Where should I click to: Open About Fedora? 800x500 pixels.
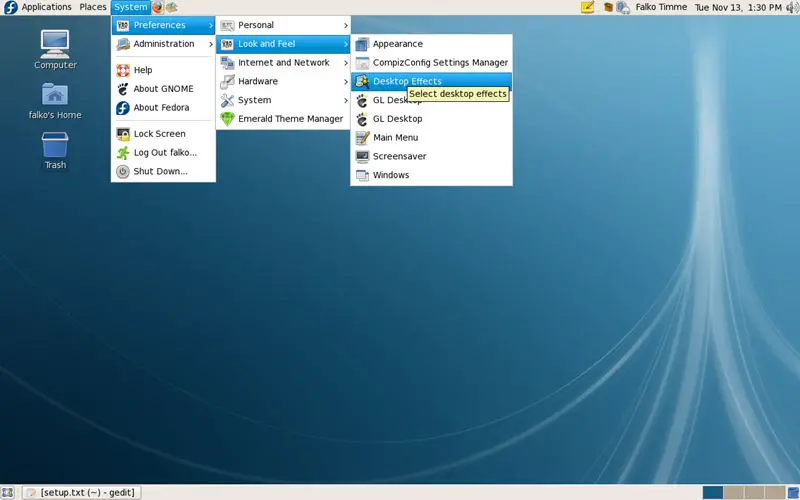[163, 108]
